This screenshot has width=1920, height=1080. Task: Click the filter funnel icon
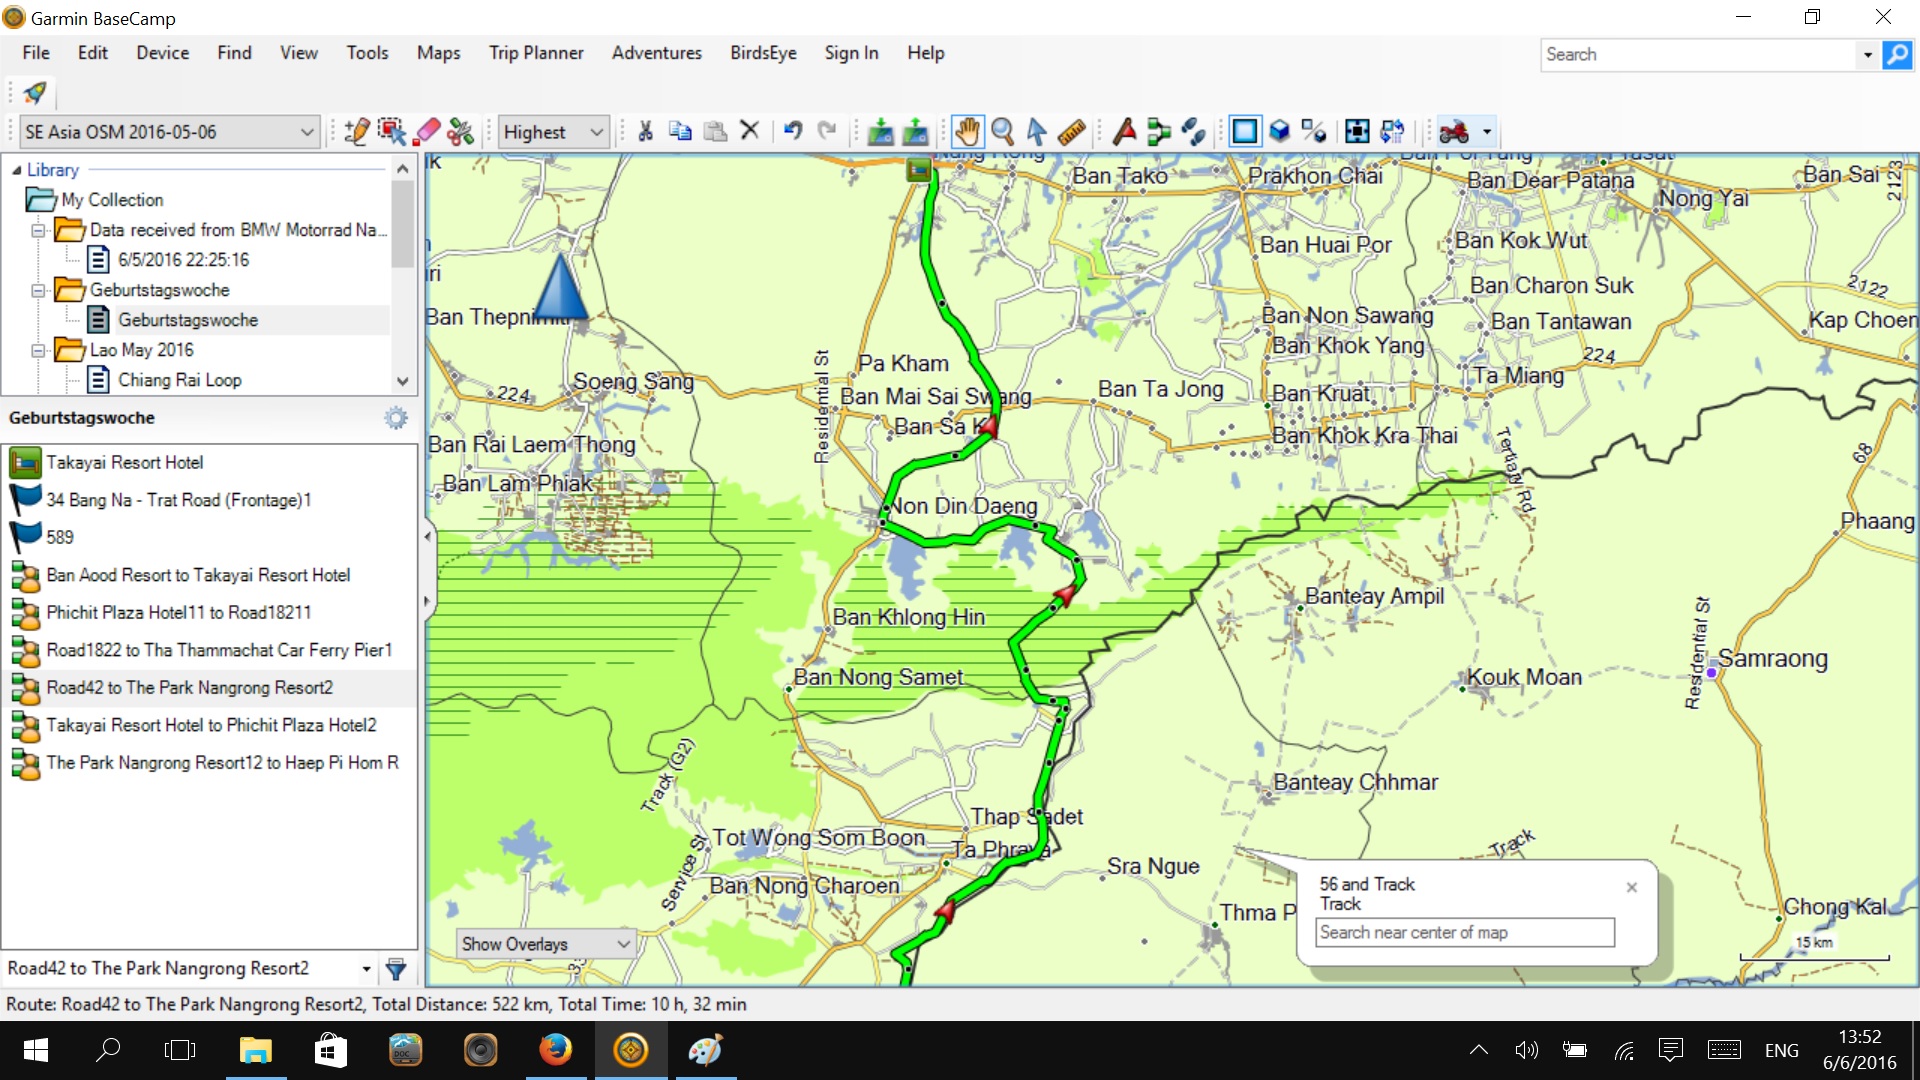tap(396, 968)
